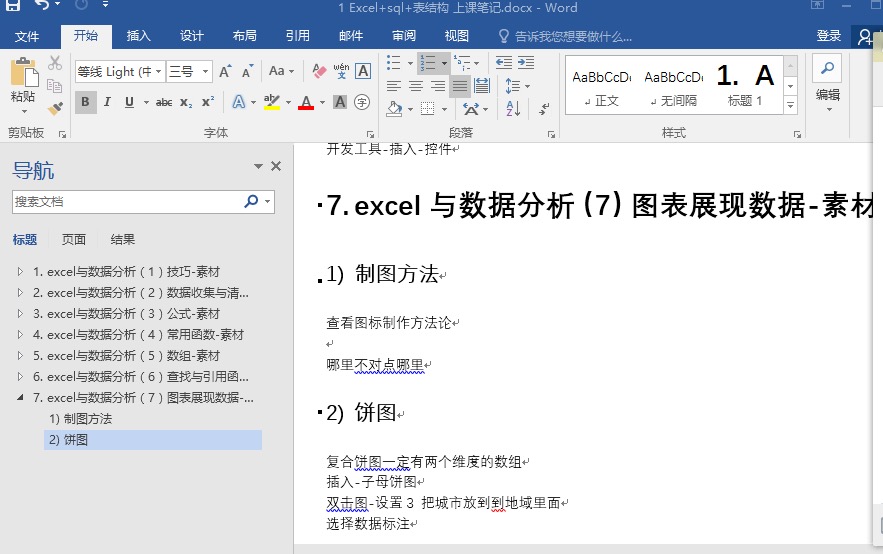Toggle justified paragraph alignment
This screenshot has width=883, height=554.
[x=459, y=86]
